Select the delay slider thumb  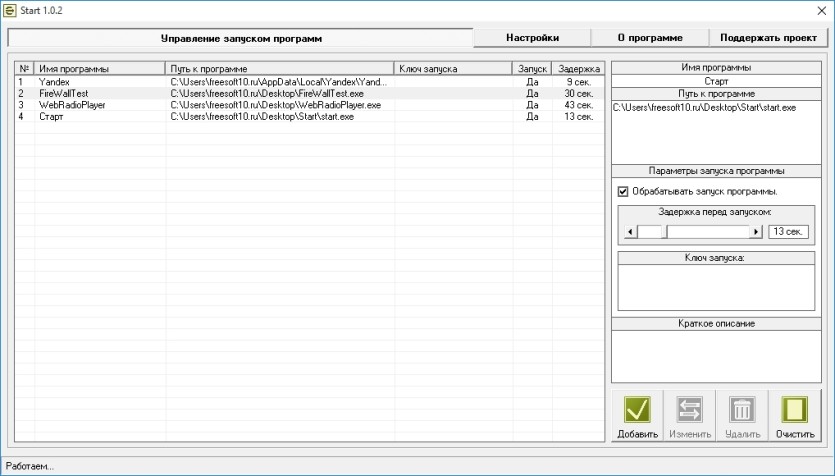coord(652,232)
